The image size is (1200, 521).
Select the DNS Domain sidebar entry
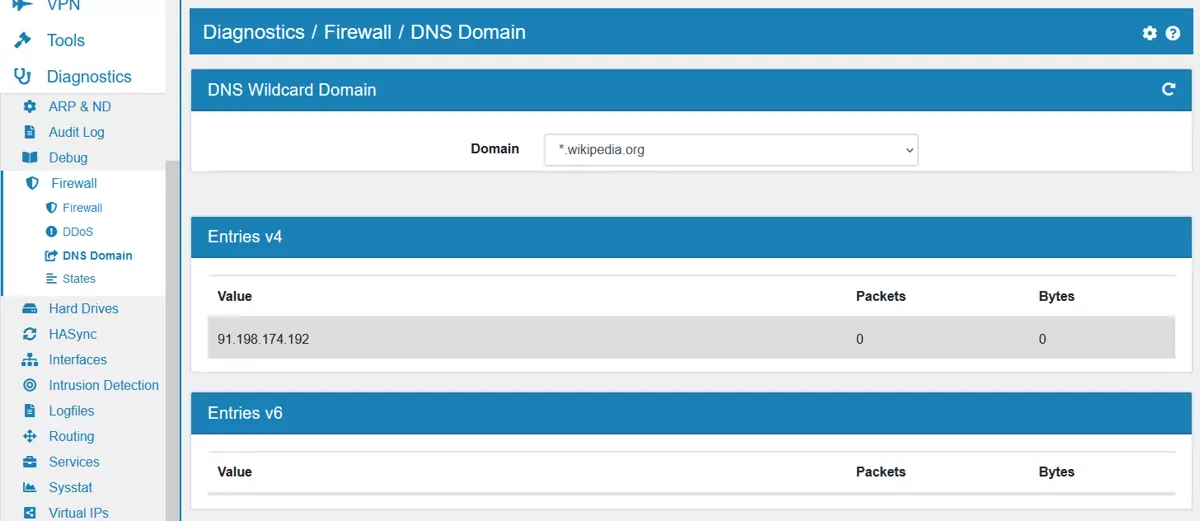click(x=98, y=256)
